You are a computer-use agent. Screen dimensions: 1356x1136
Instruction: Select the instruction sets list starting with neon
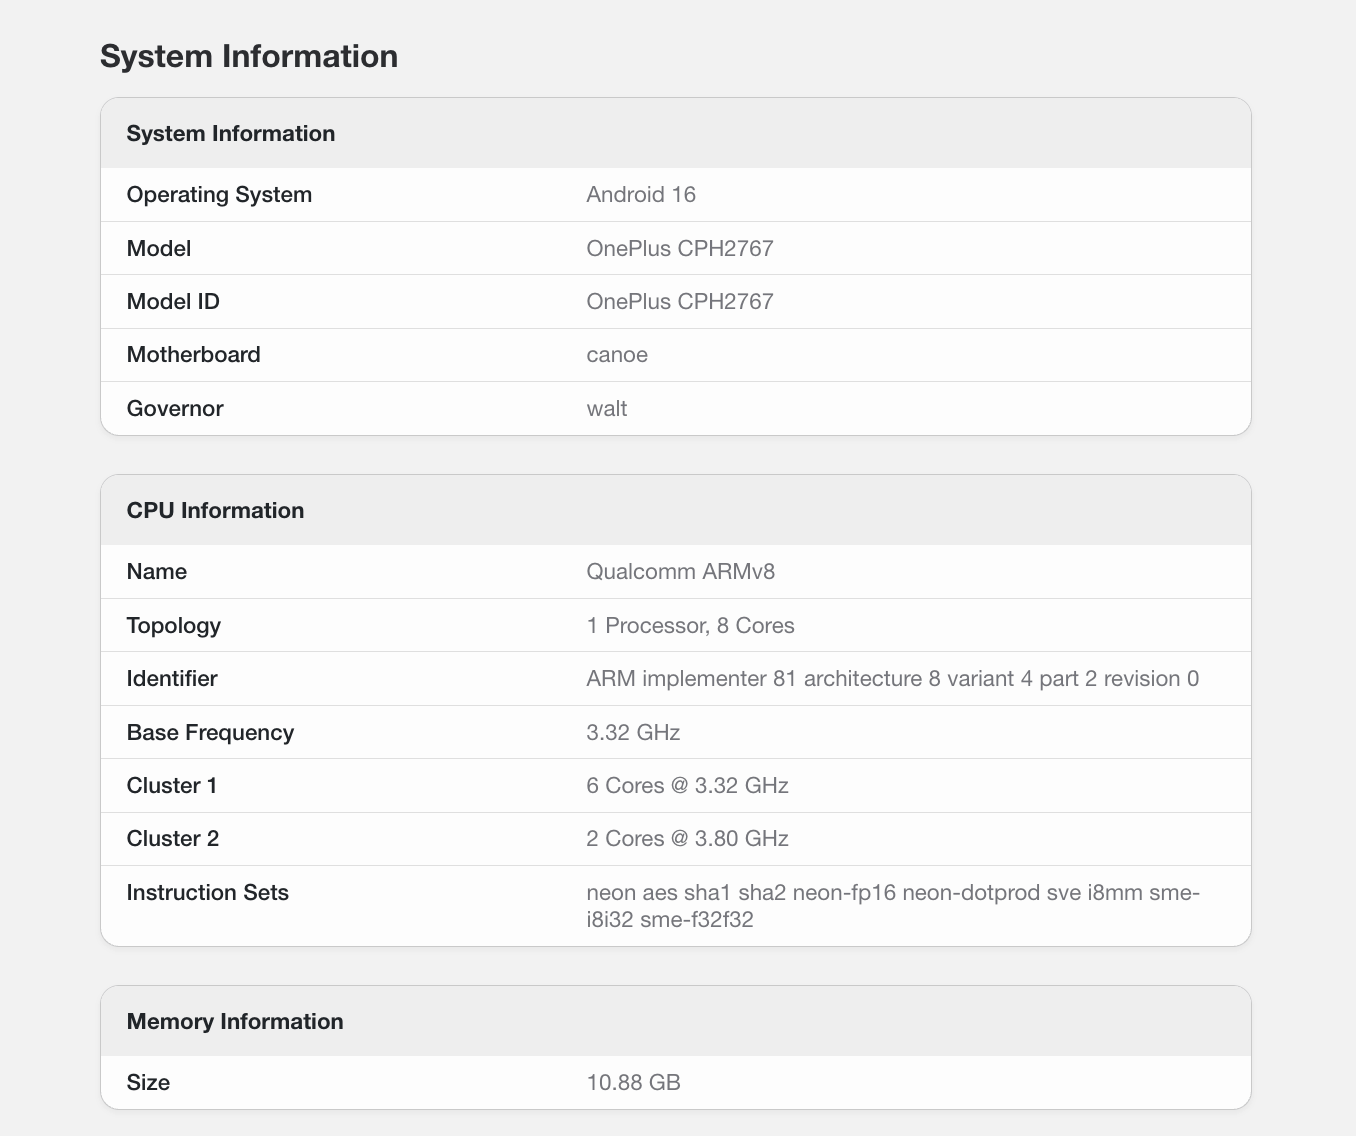(892, 906)
